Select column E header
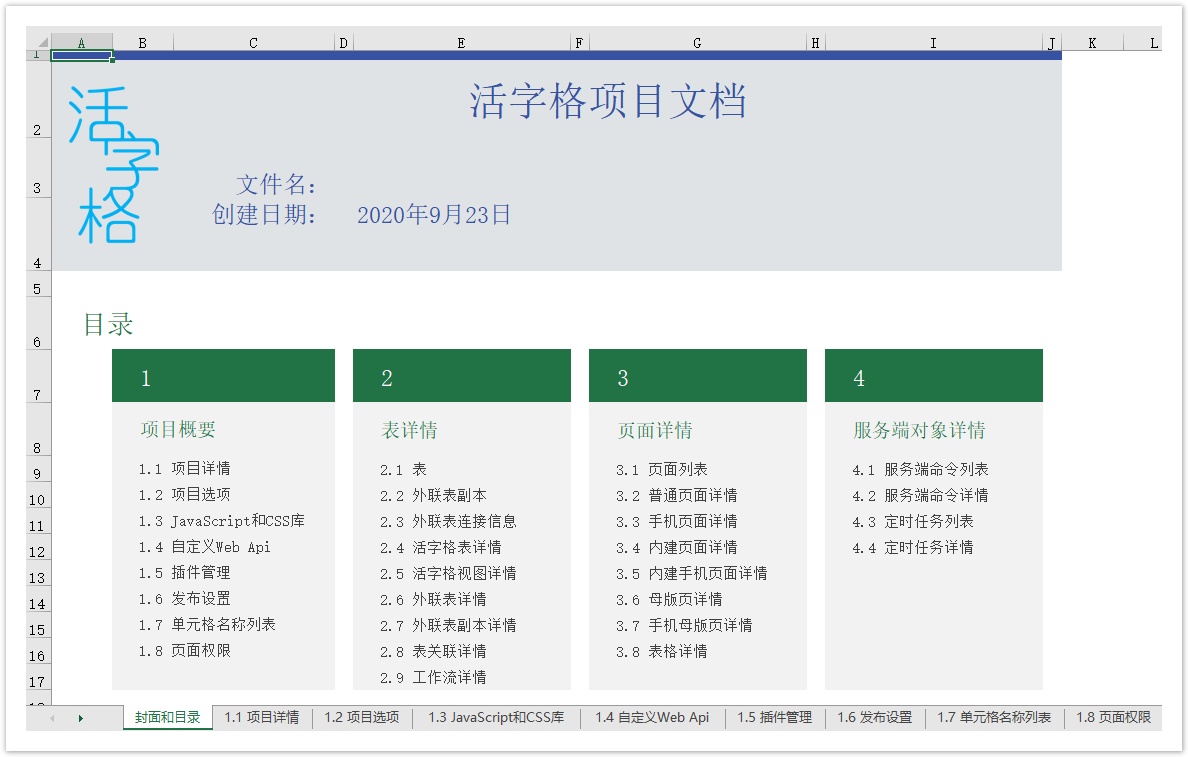The width and height of the screenshot is (1188, 757). [461, 43]
